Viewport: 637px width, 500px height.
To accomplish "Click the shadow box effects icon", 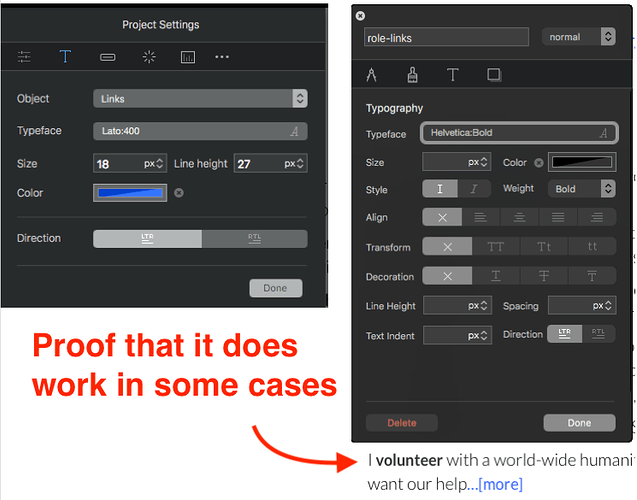I will tap(494, 75).
